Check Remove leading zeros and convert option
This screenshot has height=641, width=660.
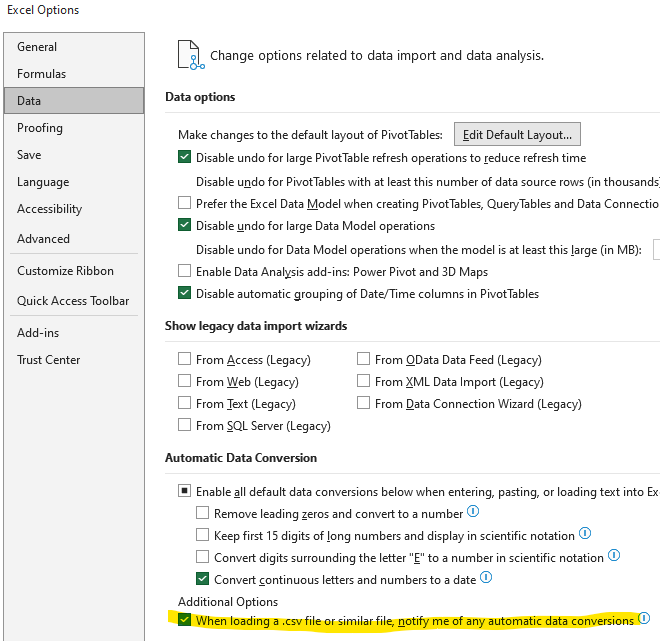202,513
